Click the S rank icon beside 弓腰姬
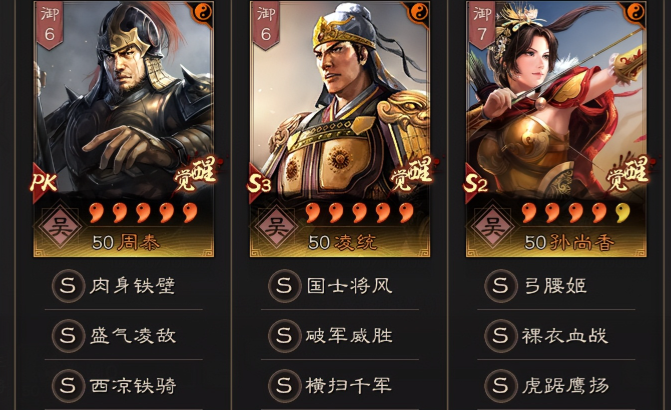The width and height of the screenshot is (671, 410). pyautogui.click(x=500, y=285)
